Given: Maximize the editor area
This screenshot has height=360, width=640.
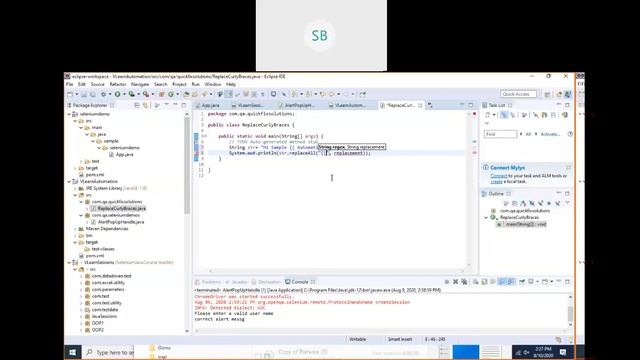Looking at the screenshot, I should click(x=470, y=105).
